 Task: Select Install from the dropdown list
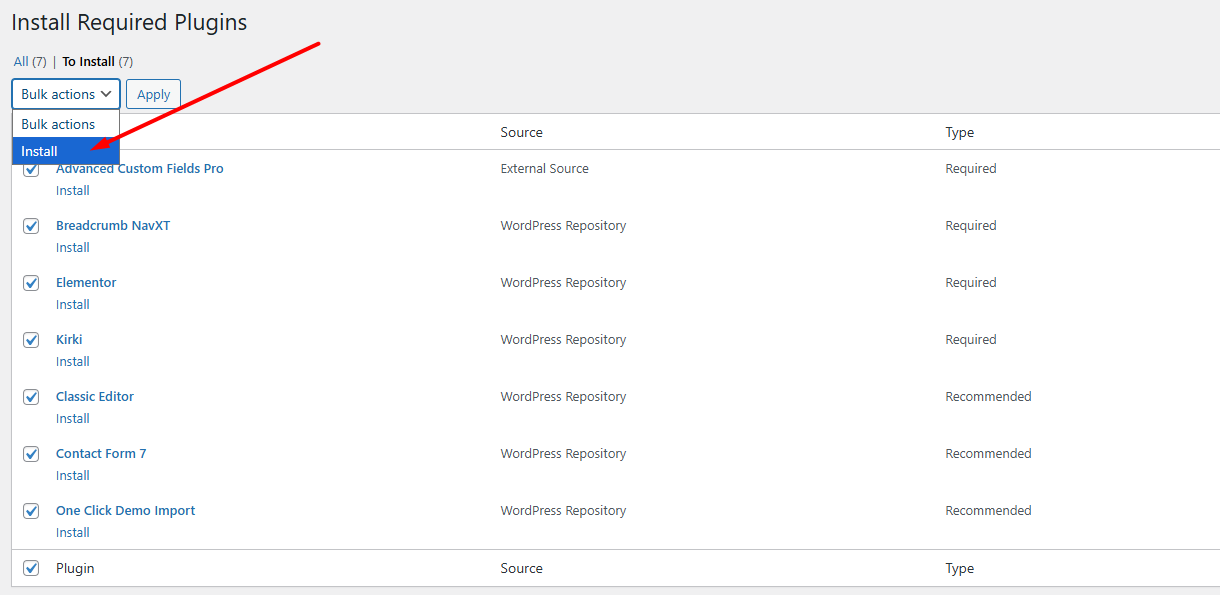pos(40,151)
